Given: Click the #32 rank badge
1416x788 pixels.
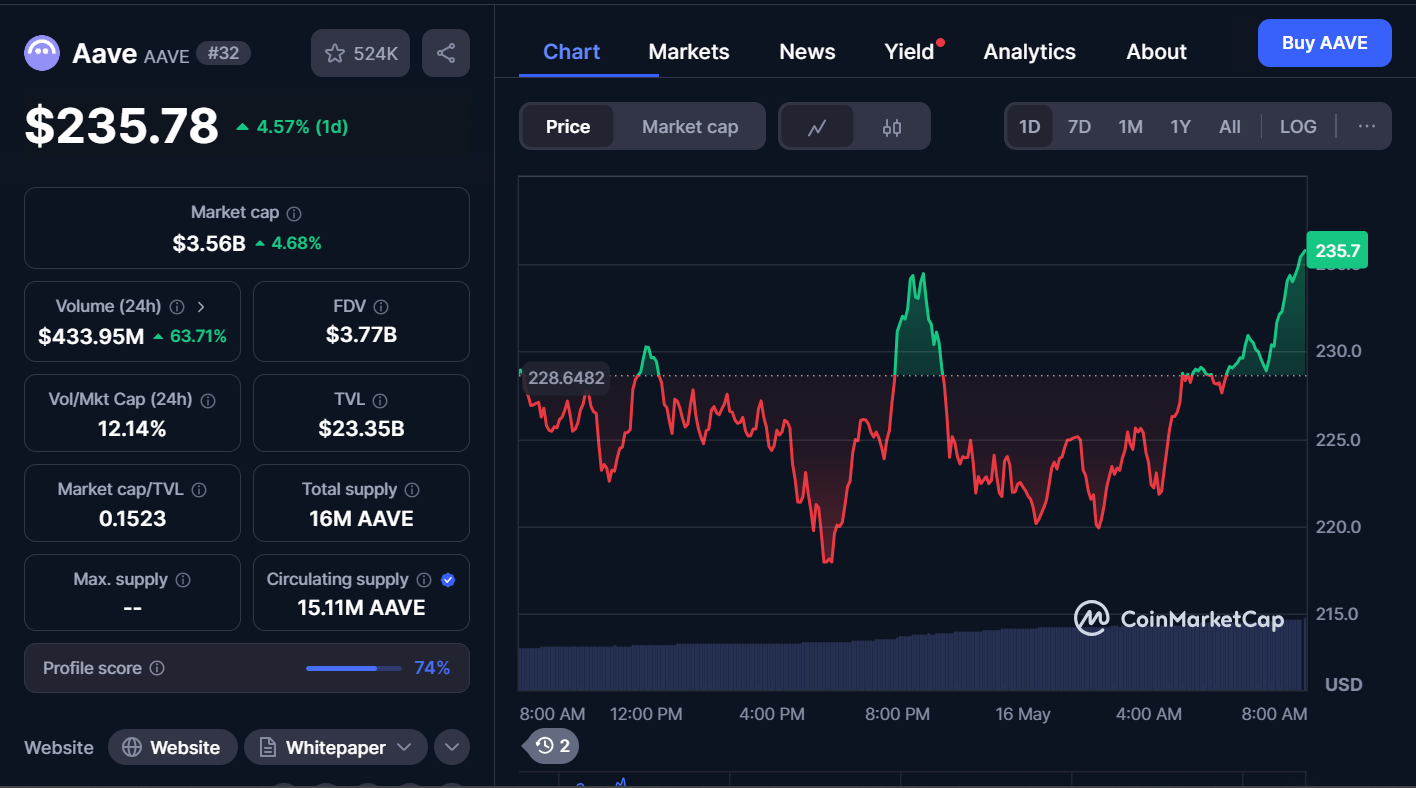Looking at the screenshot, I should click(224, 53).
